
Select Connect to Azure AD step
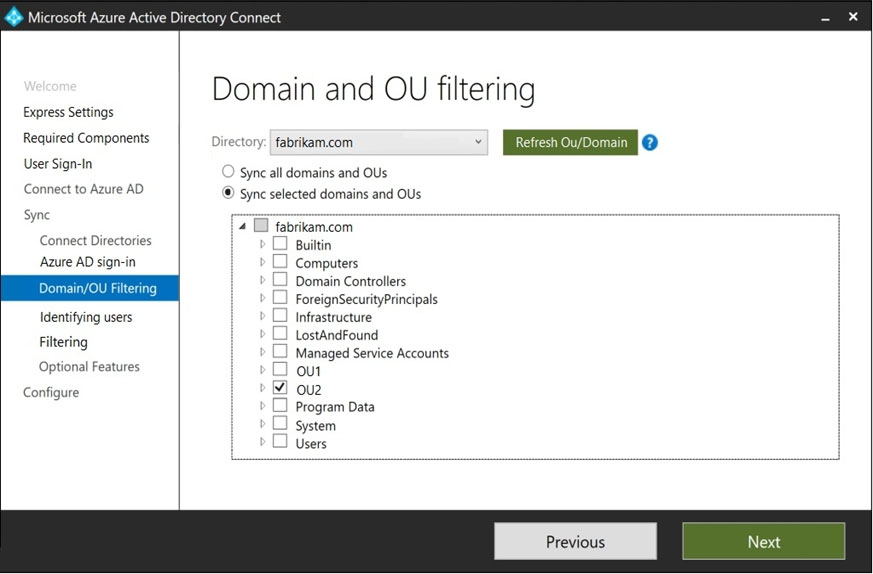point(83,189)
